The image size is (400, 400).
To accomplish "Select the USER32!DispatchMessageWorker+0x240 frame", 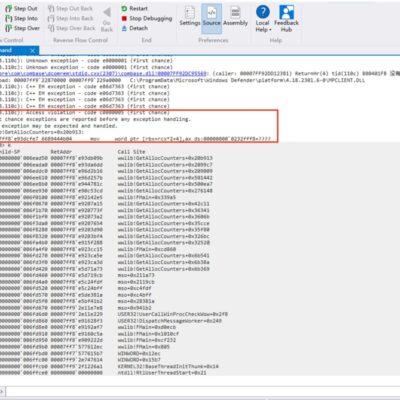I will tap(170, 321).
